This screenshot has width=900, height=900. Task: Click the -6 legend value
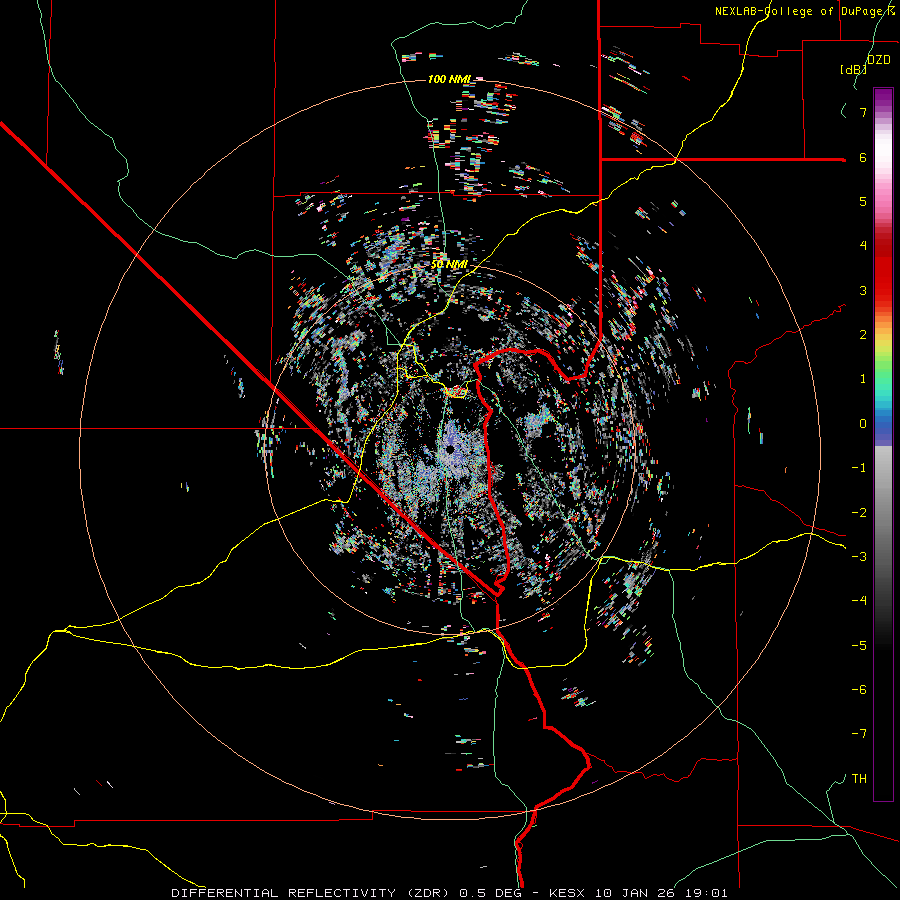tap(859, 690)
